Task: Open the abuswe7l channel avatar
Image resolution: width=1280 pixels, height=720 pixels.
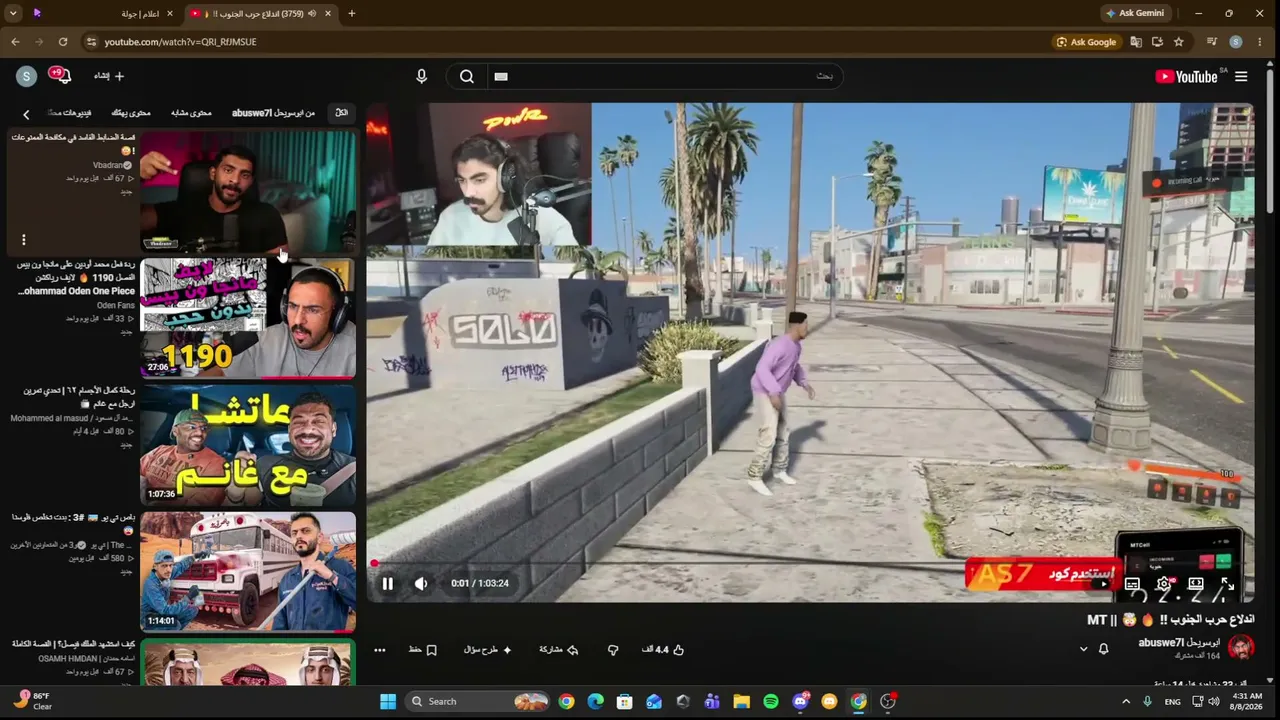Action: (x=1241, y=648)
